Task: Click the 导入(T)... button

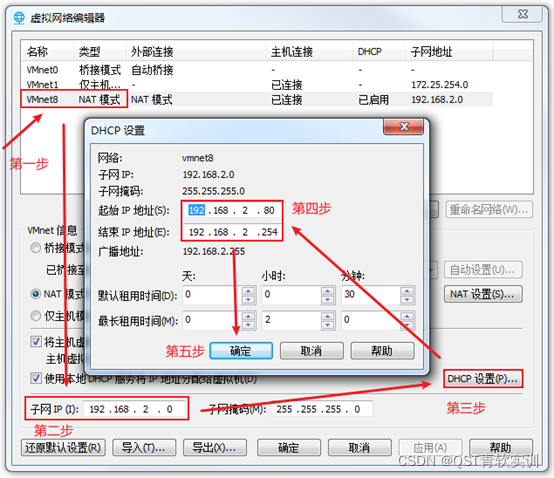Action: click(144, 448)
